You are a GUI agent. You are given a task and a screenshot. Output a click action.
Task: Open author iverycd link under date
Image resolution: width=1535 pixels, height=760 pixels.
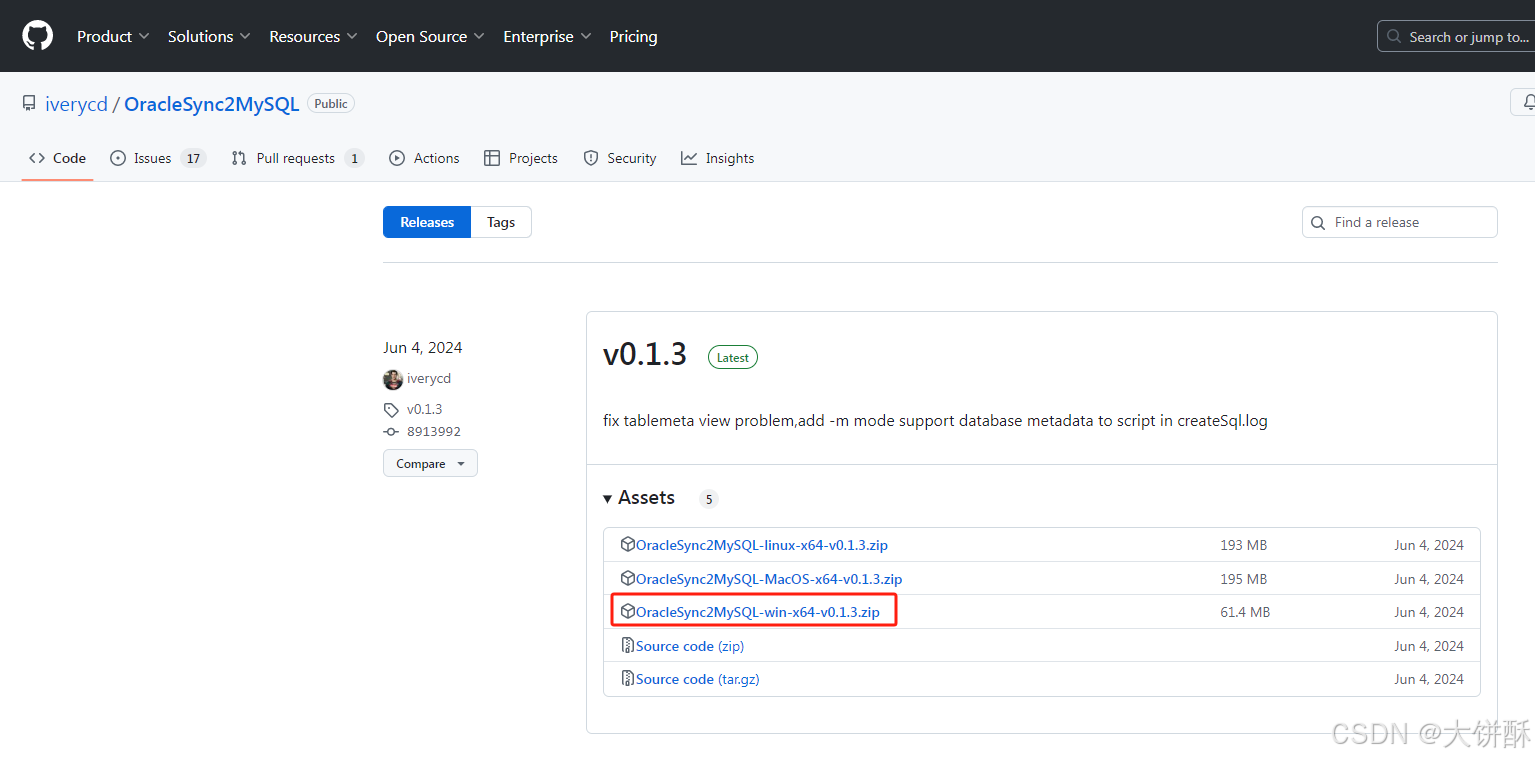(429, 378)
